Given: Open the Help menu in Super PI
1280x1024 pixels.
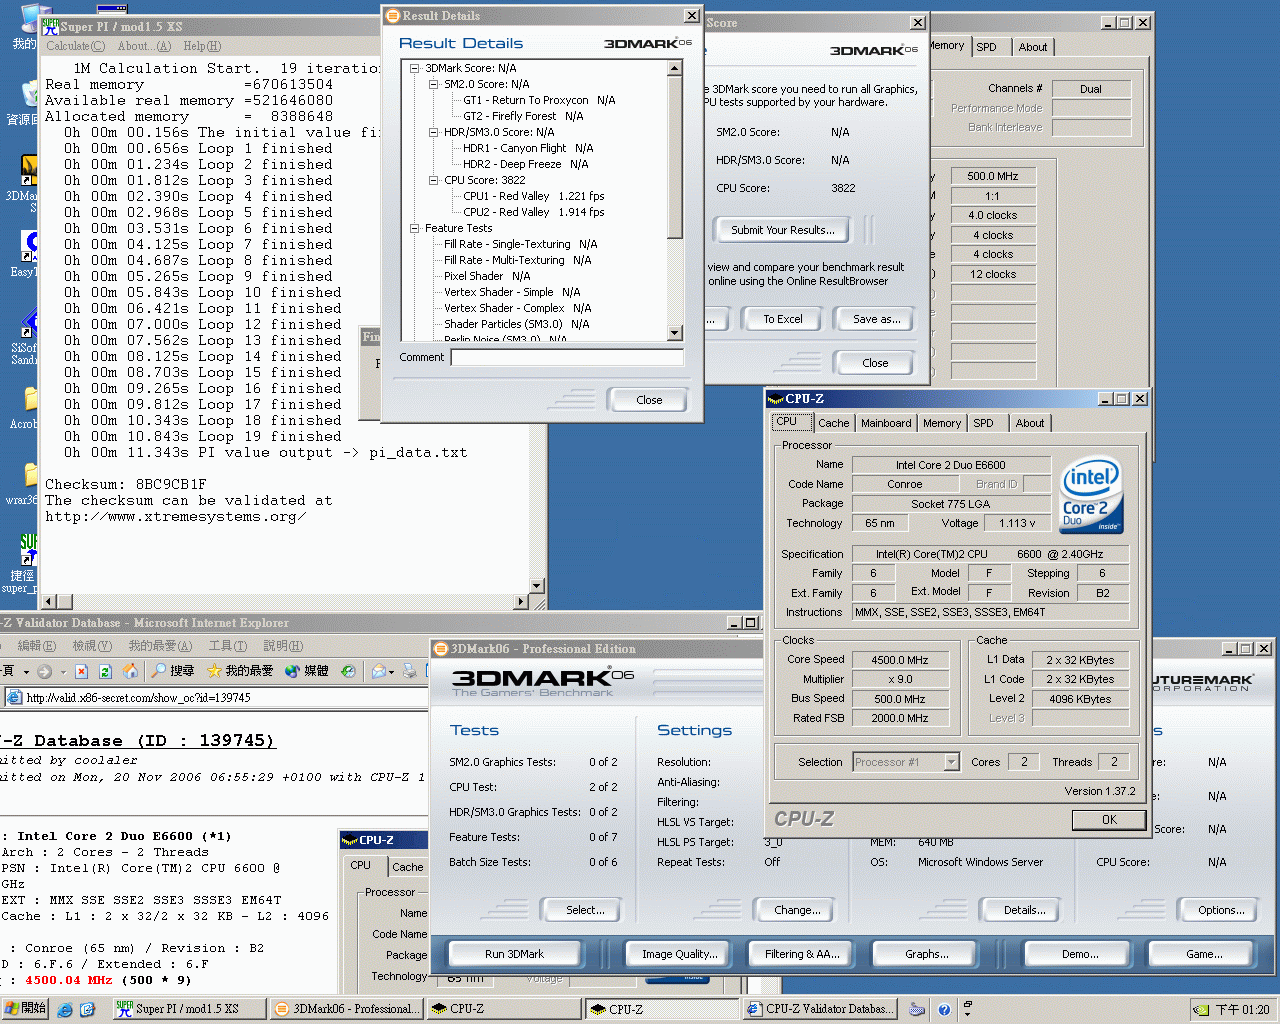Looking at the screenshot, I should [202, 46].
